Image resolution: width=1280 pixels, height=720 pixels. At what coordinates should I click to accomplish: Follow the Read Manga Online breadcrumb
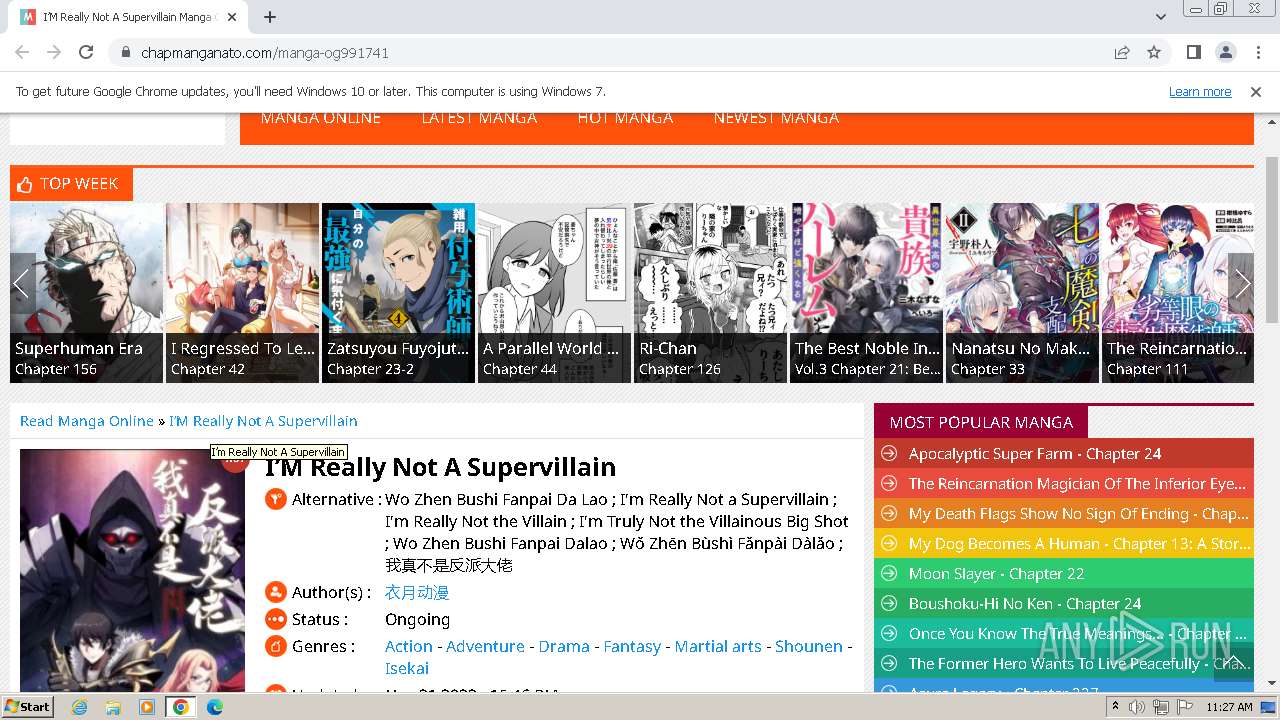click(x=87, y=421)
